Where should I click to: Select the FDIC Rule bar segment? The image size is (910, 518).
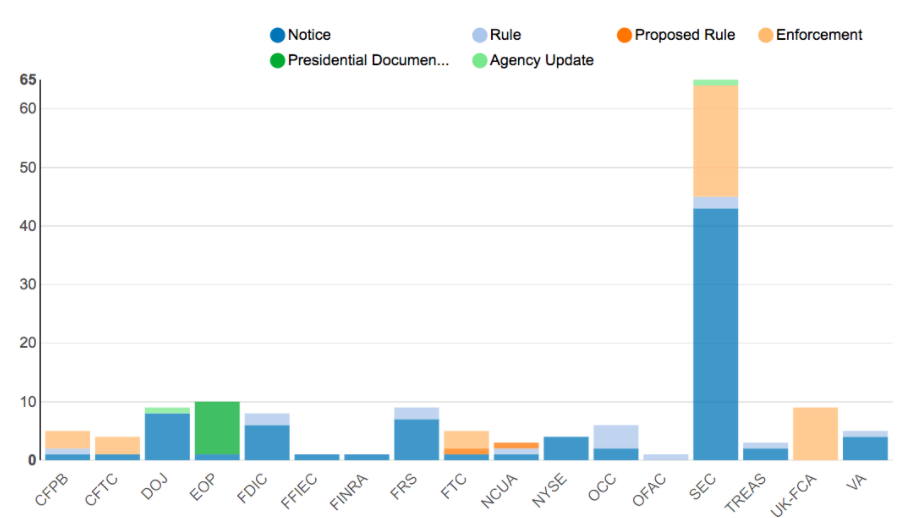tap(267, 419)
